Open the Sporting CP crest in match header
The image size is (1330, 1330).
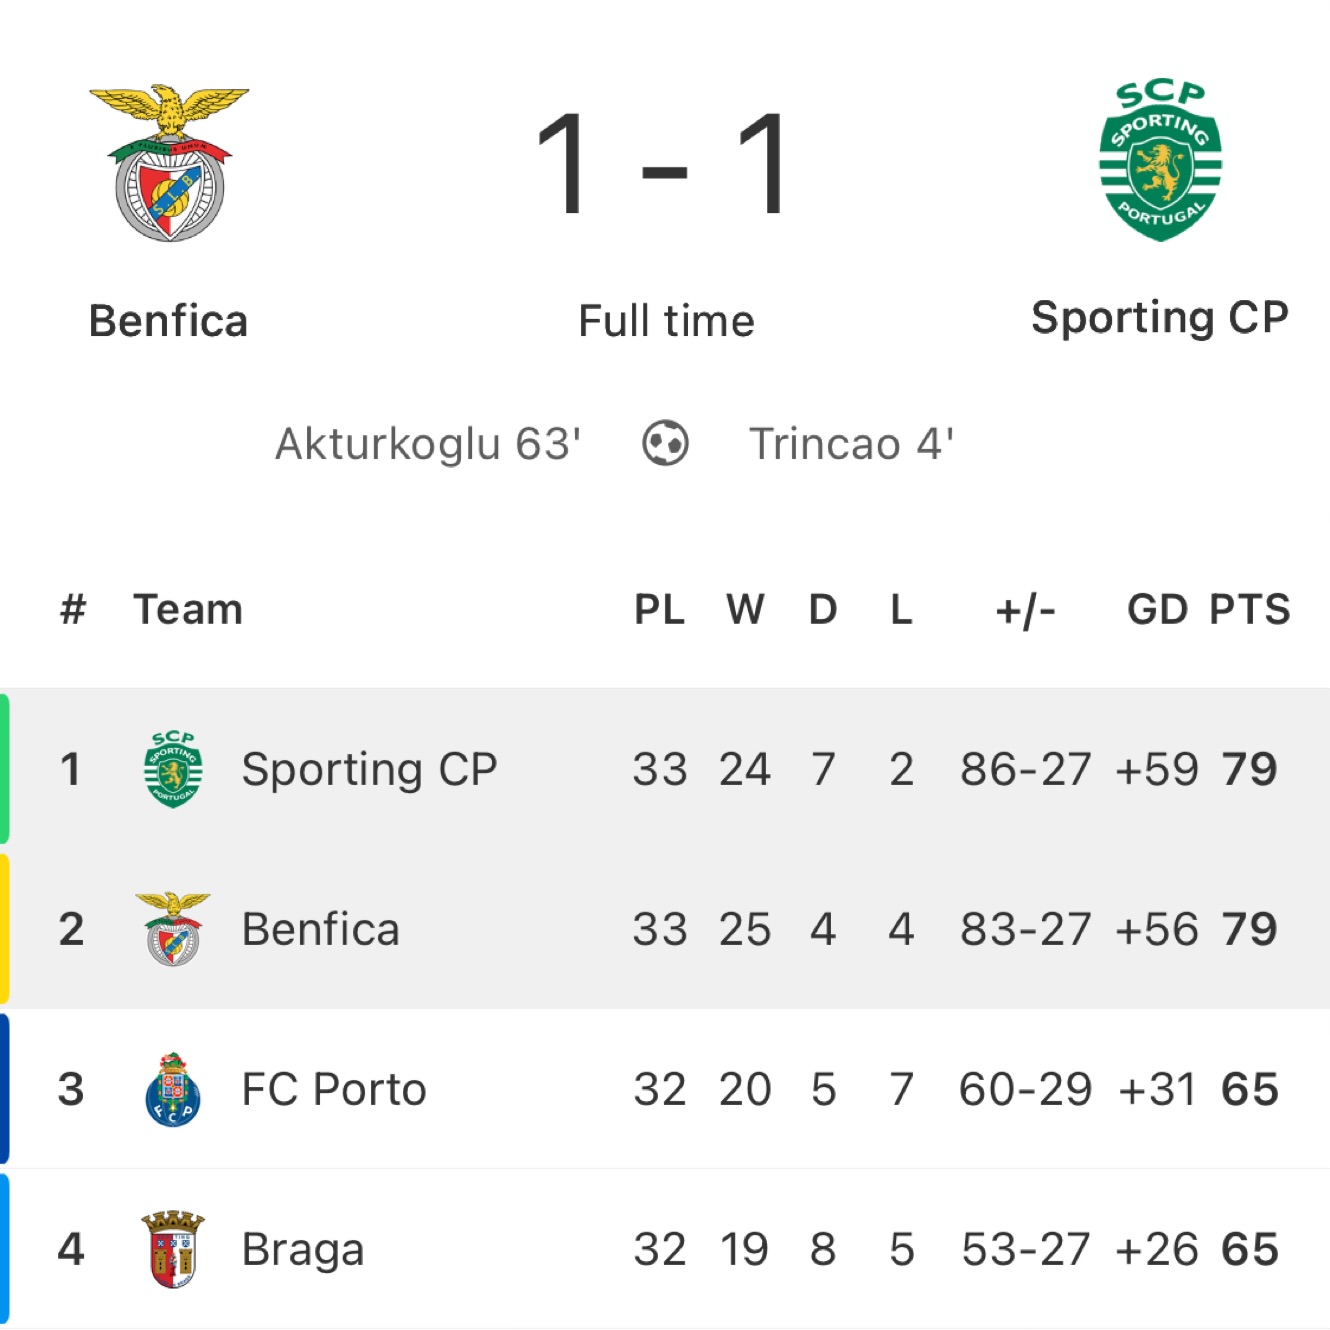pyautogui.click(x=1160, y=160)
